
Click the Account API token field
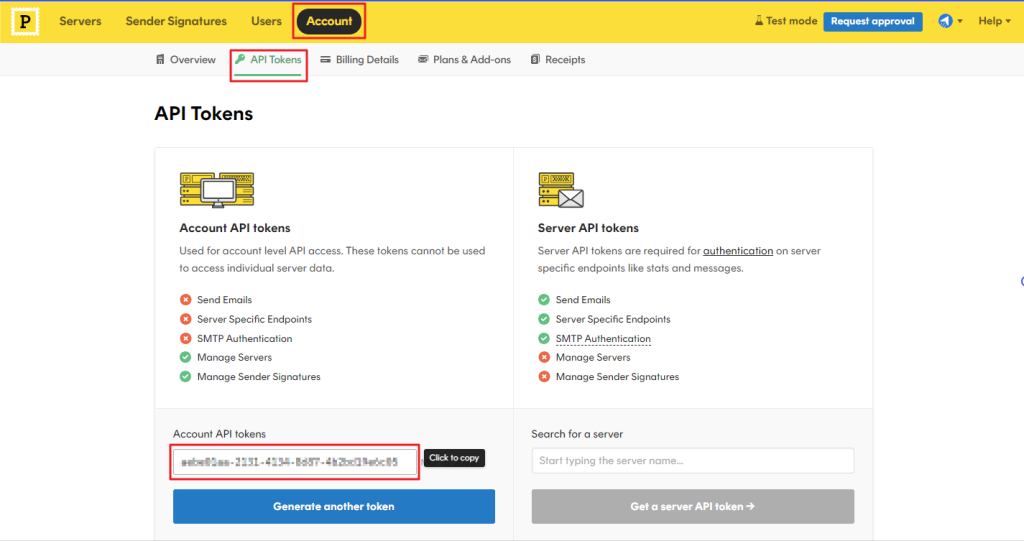pyautogui.click(x=295, y=462)
